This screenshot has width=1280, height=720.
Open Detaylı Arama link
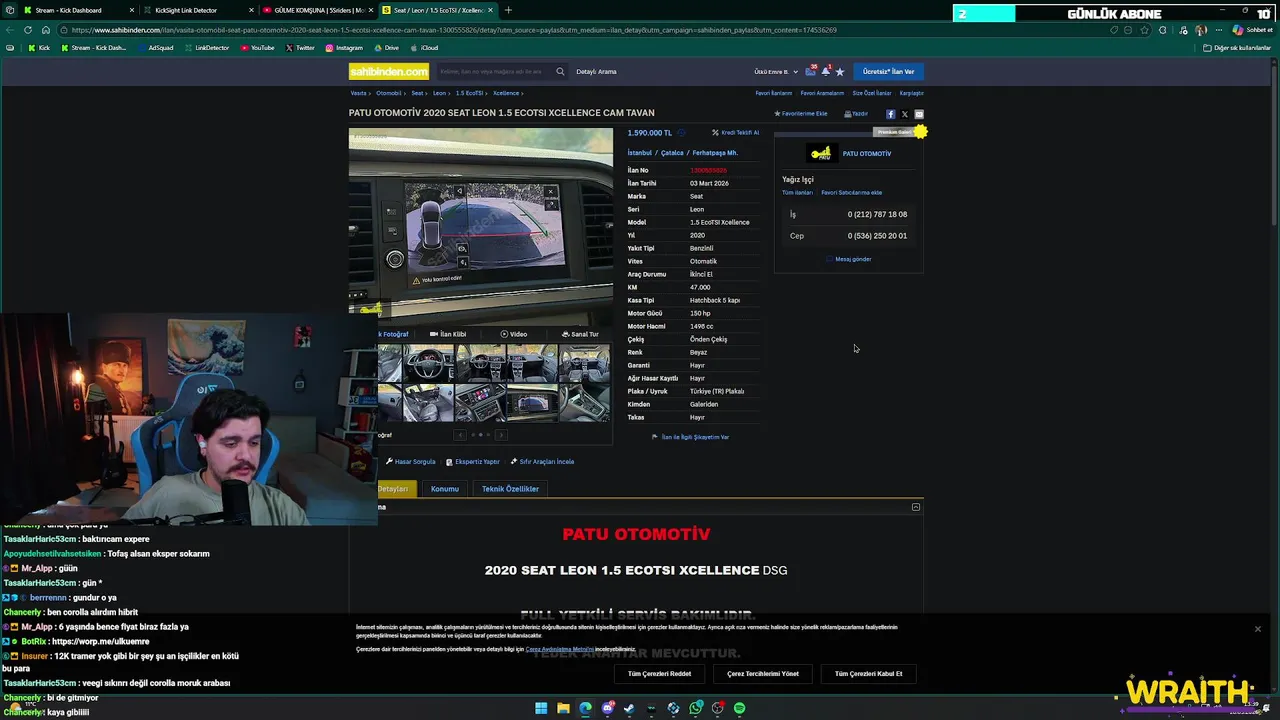tap(596, 71)
